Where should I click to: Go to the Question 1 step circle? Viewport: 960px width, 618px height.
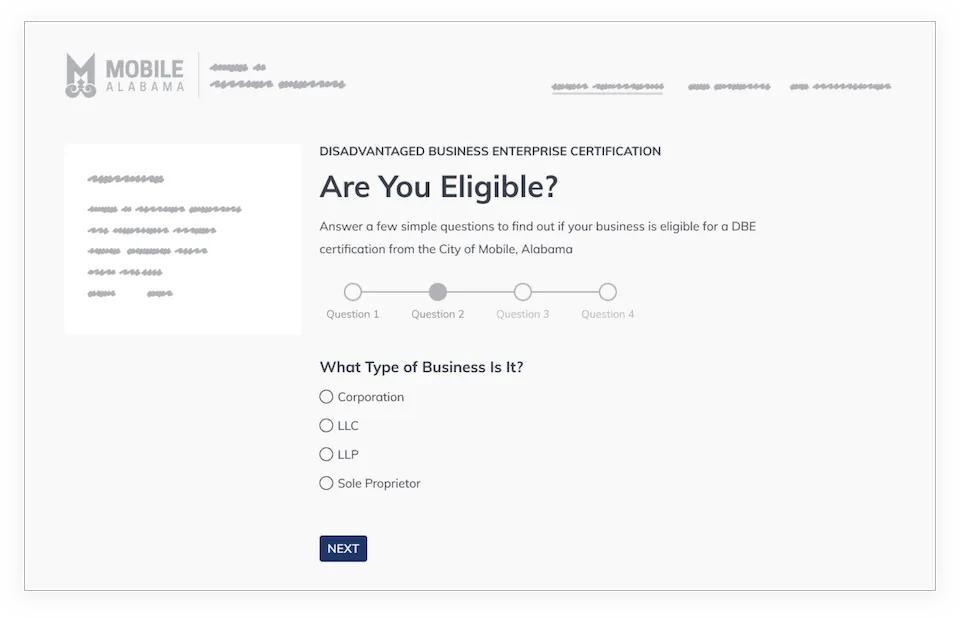[x=353, y=292]
